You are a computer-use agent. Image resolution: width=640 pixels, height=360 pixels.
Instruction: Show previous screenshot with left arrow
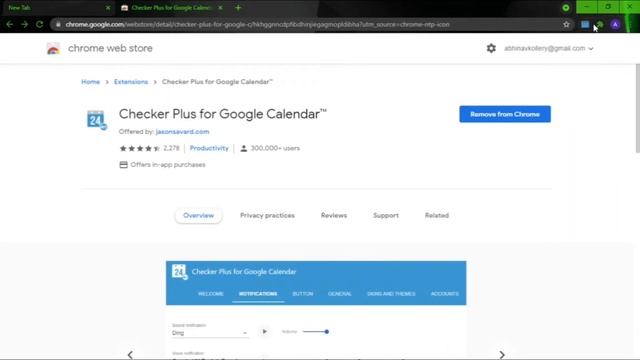[130, 355]
